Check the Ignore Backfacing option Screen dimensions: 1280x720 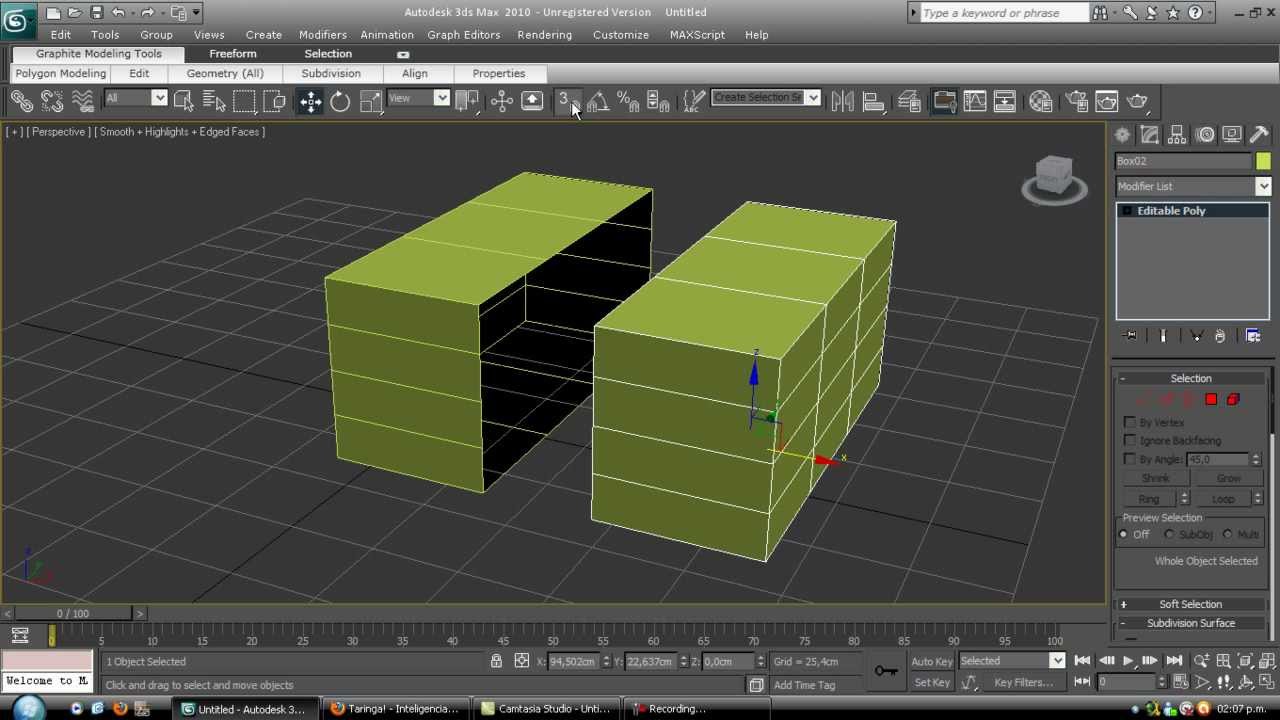pos(1130,441)
